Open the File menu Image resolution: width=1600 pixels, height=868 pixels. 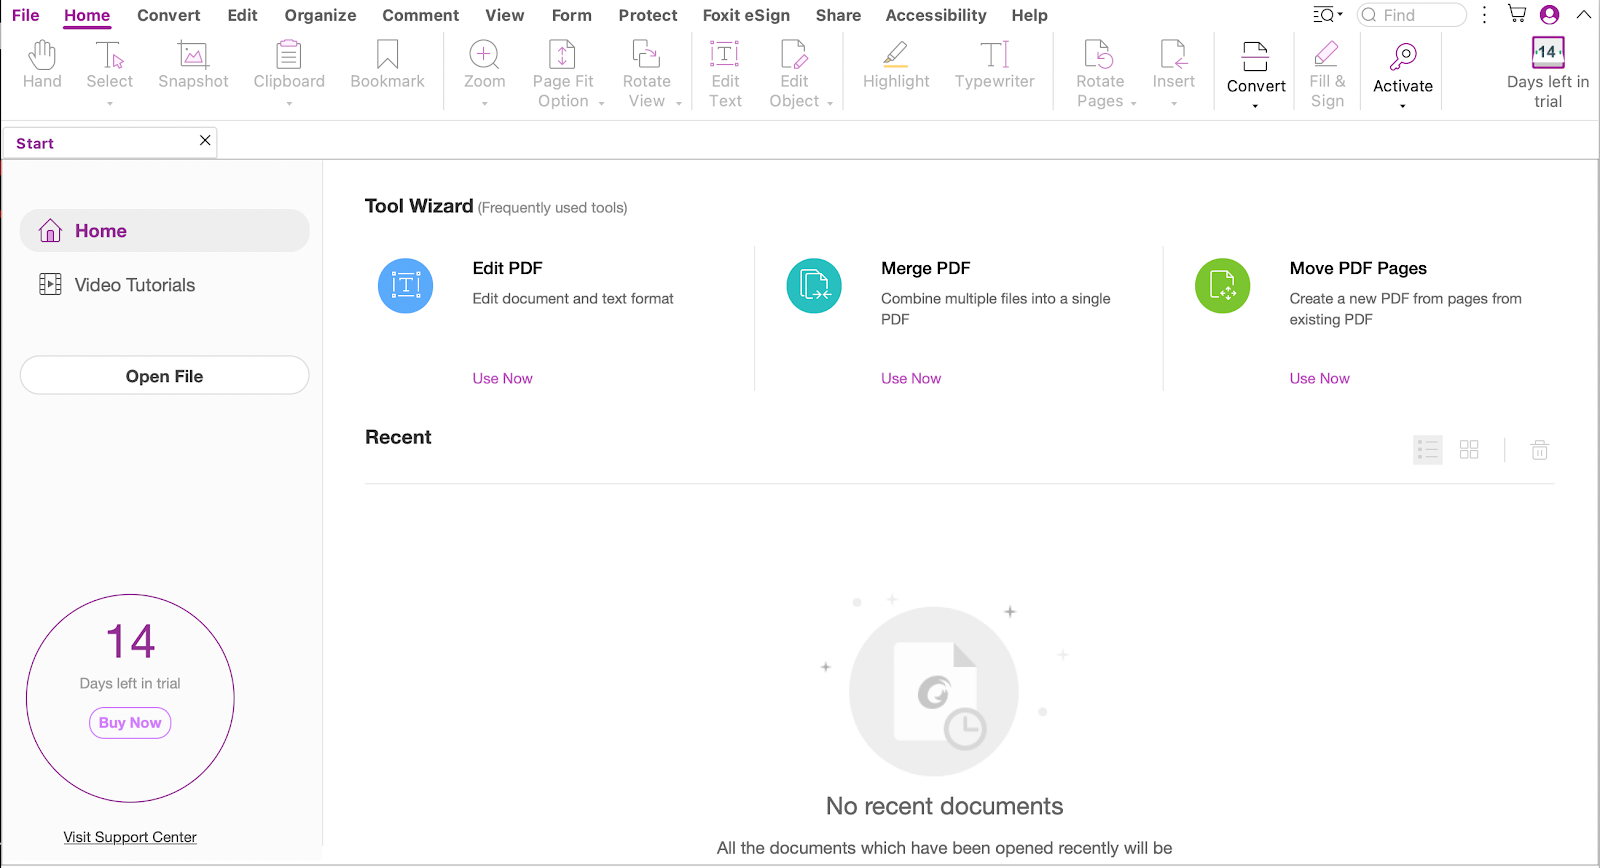26,15
